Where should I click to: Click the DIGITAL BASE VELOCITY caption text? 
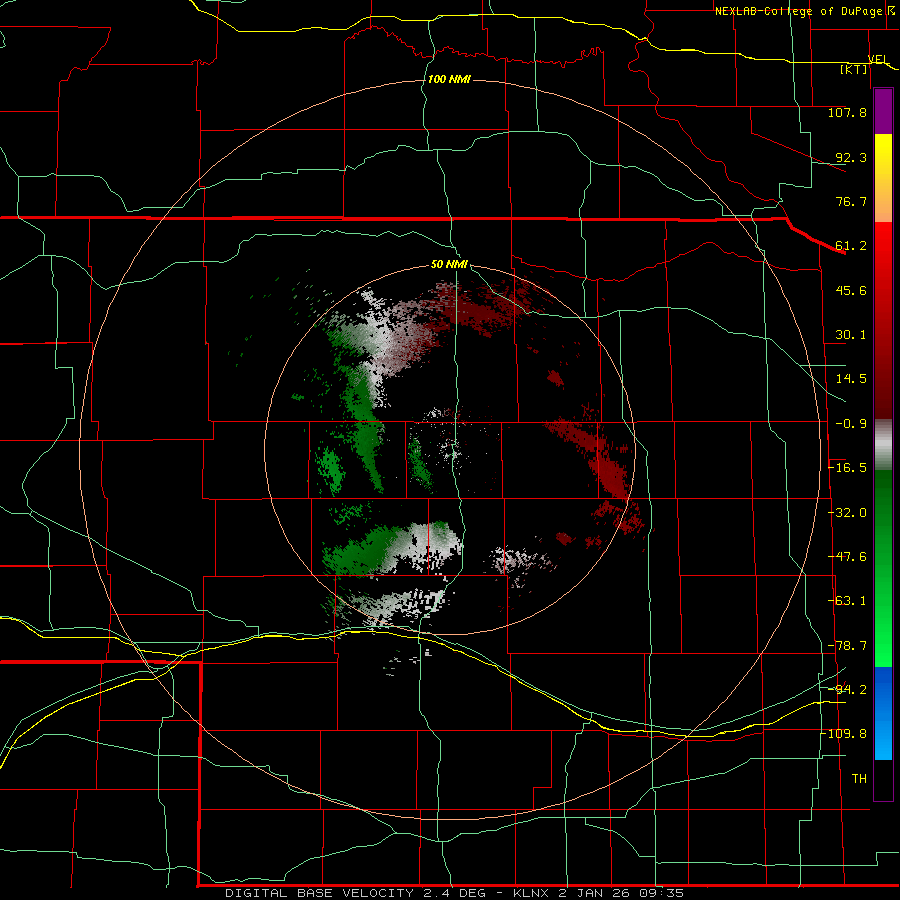tap(319, 893)
